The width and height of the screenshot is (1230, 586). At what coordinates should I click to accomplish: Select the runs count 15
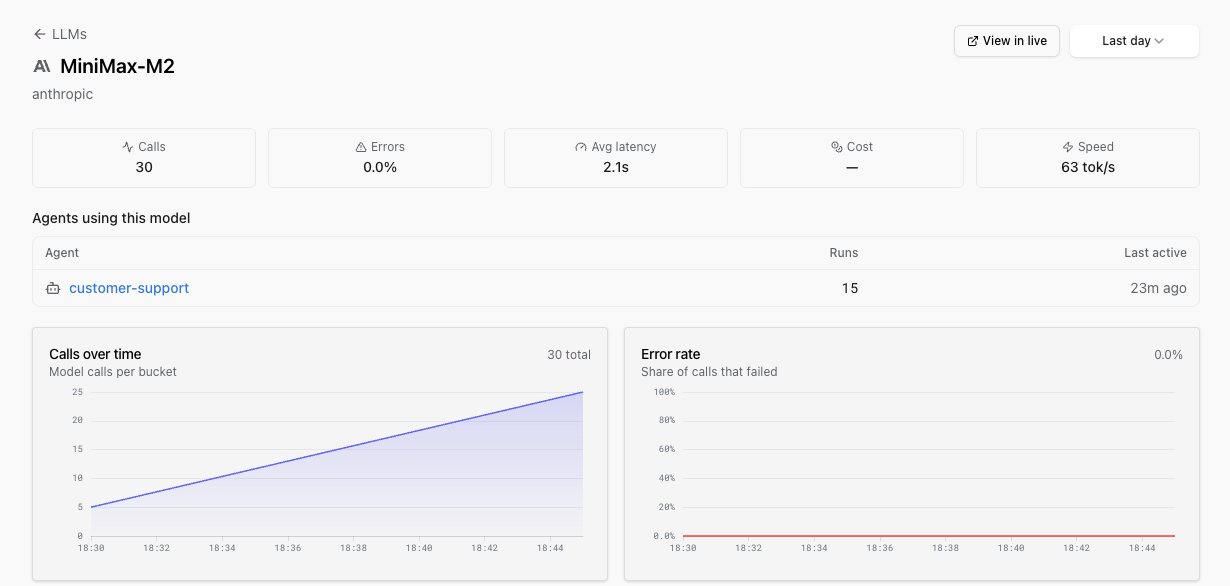[850, 288]
